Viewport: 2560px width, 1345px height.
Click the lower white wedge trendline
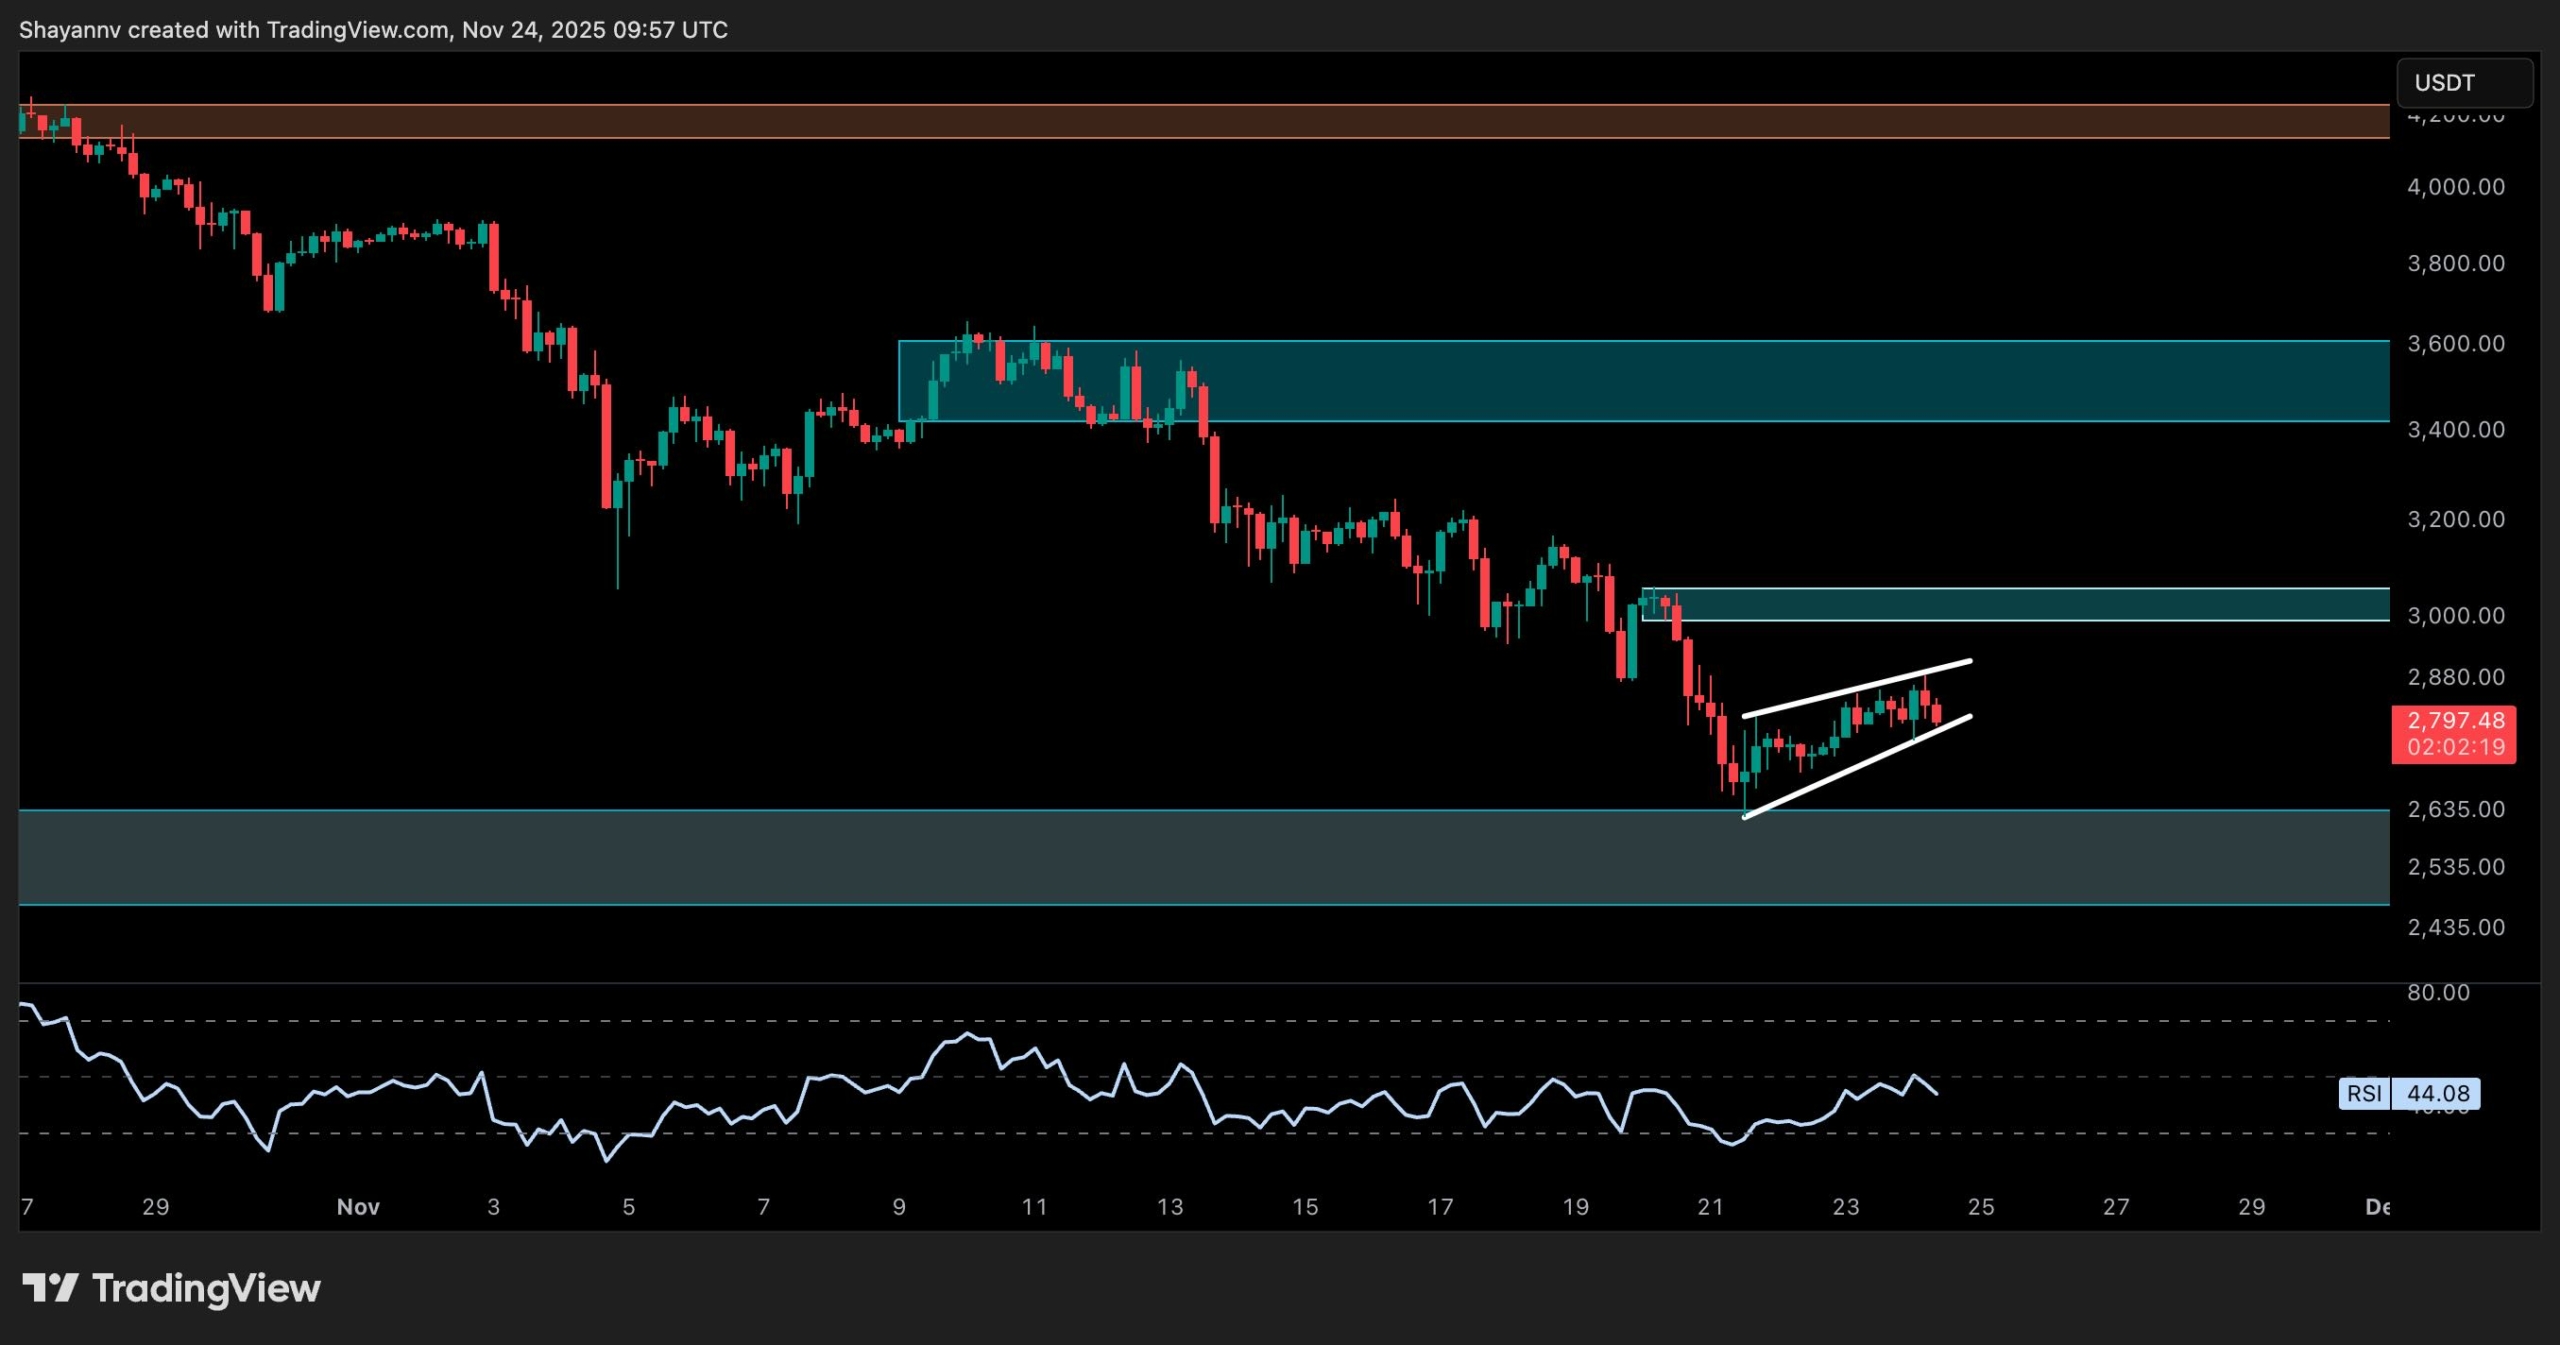coord(1856,767)
